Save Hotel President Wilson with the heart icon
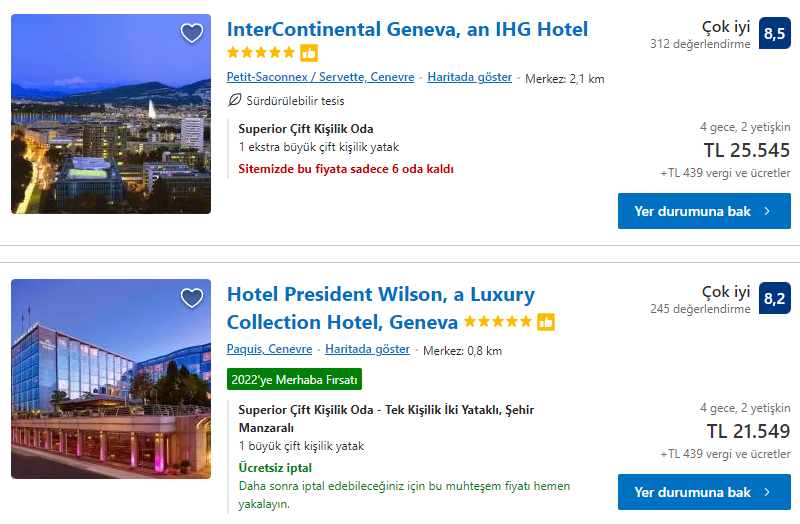The width and height of the screenshot is (800, 524). (x=192, y=298)
